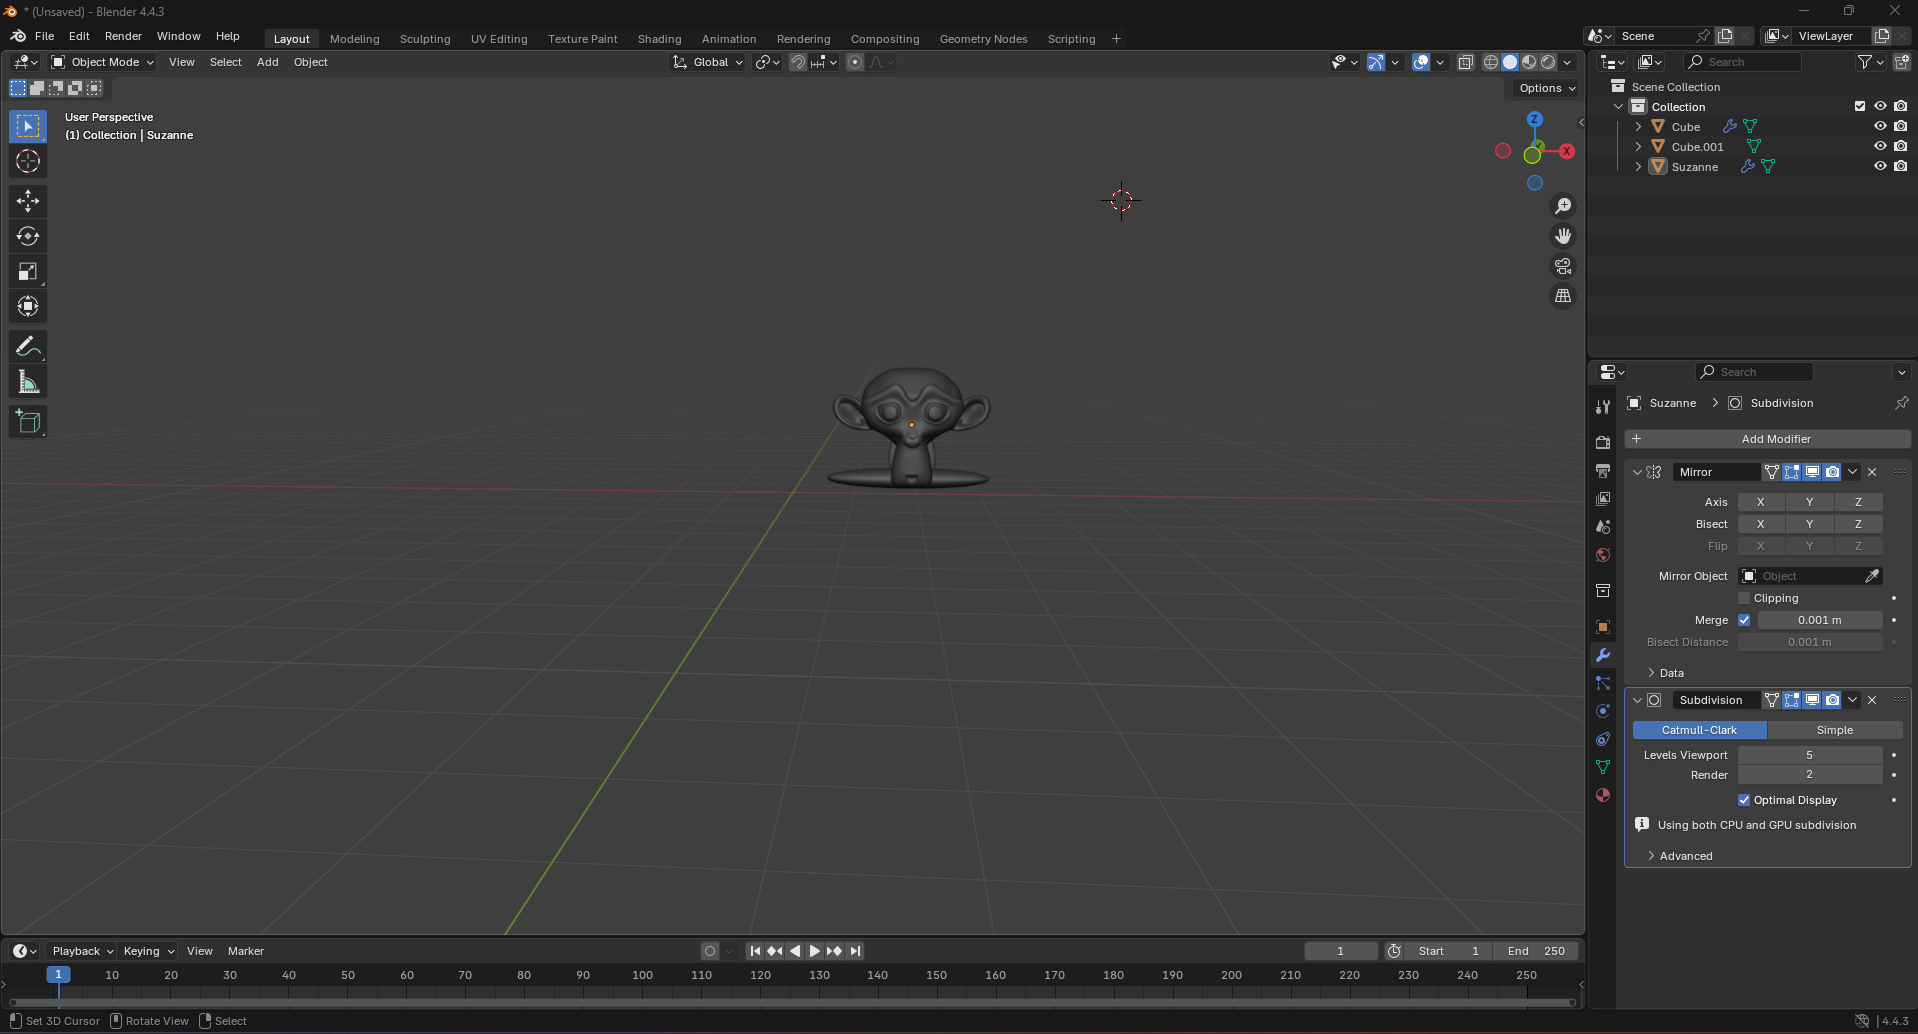The width and height of the screenshot is (1918, 1034).
Task: Switch to the Geometry Nodes workspace tab
Action: pyautogui.click(x=984, y=39)
